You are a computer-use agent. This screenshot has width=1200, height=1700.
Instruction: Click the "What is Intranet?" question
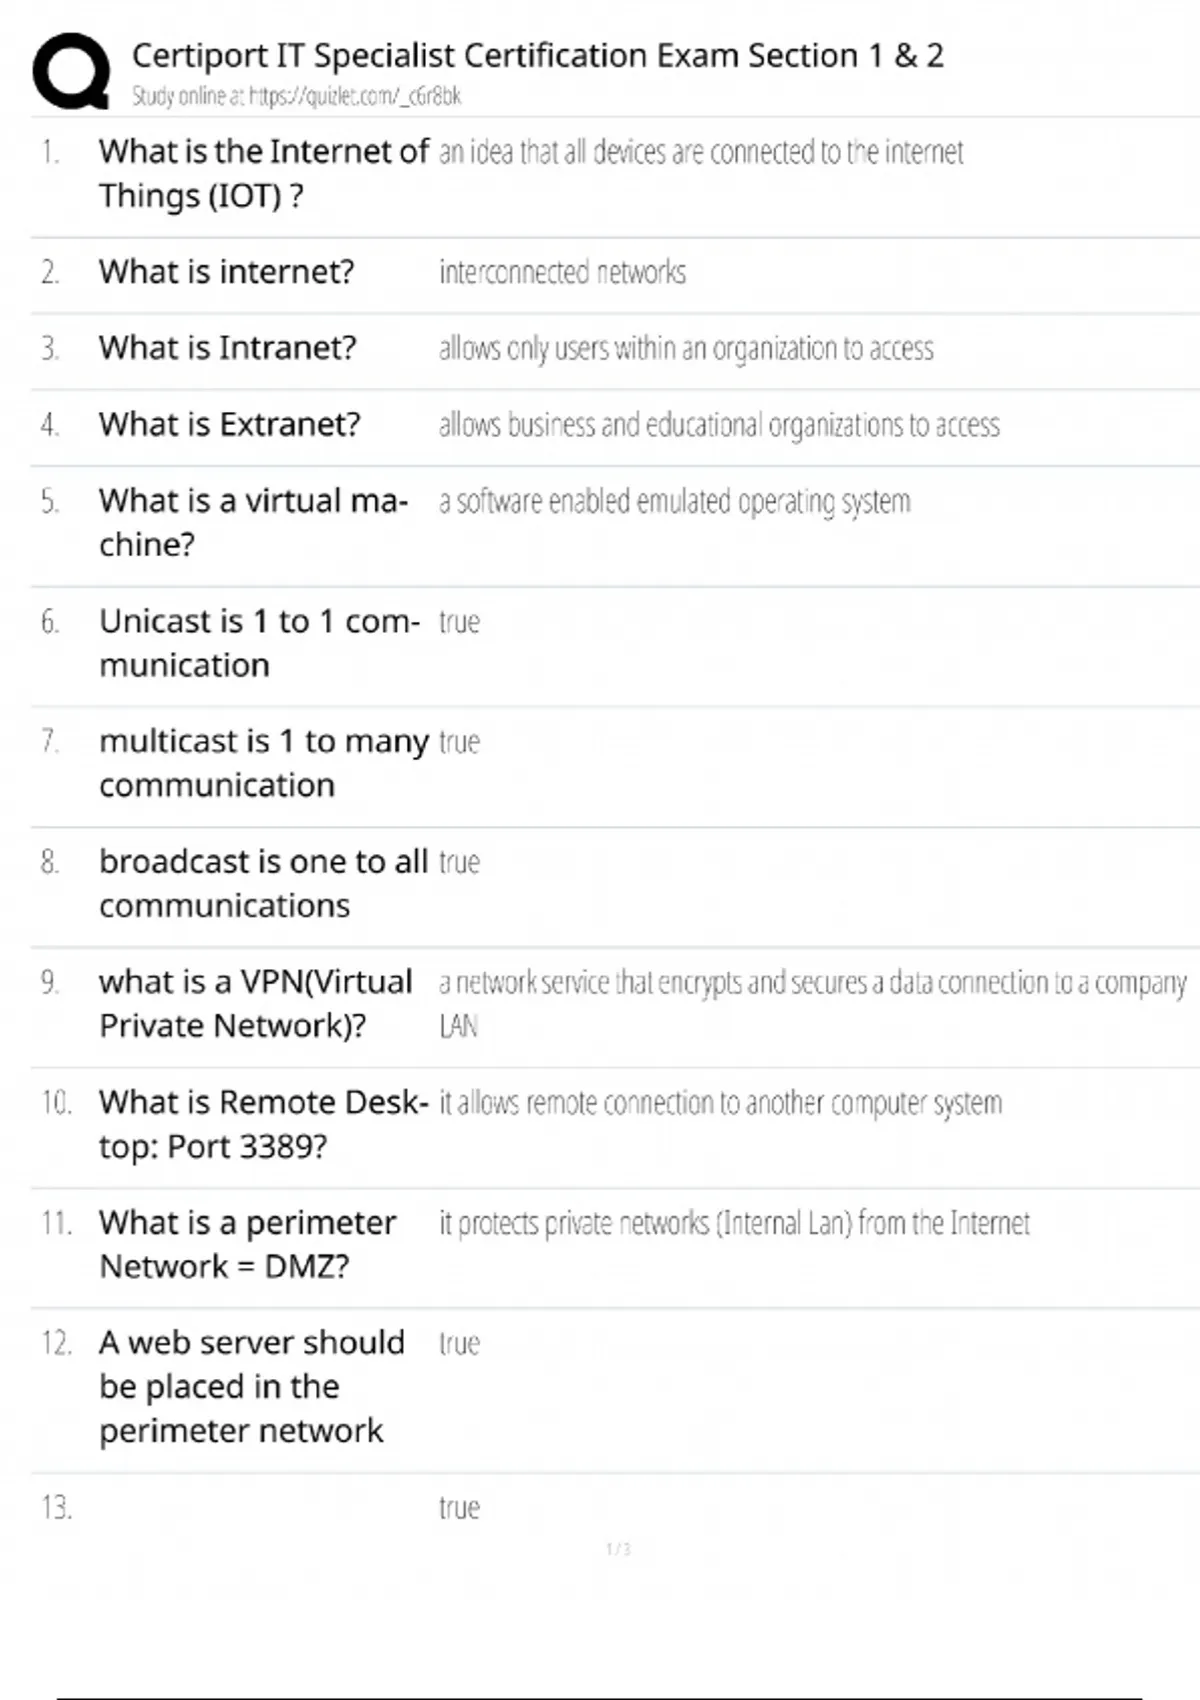tap(227, 348)
